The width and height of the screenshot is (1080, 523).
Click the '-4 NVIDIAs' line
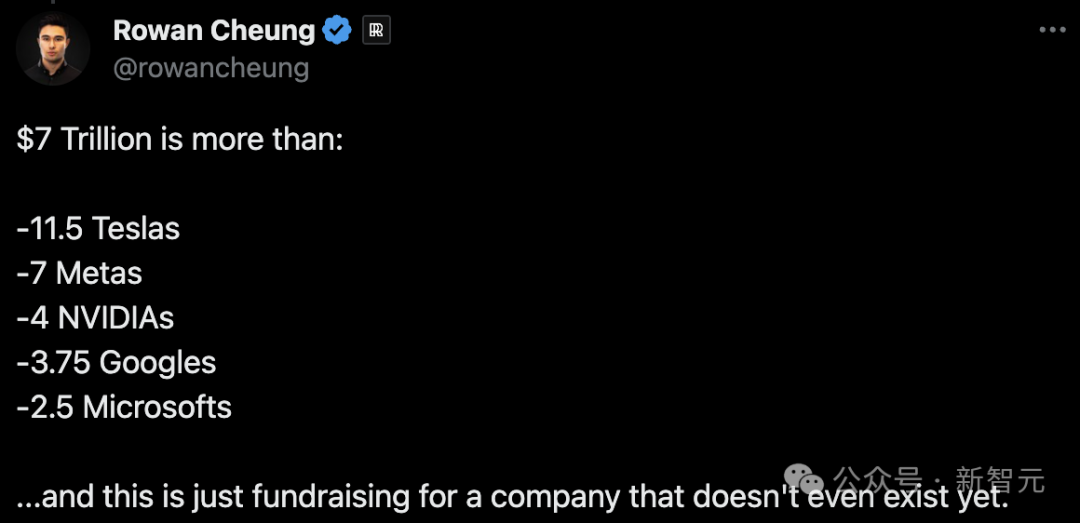(x=95, y=318)
